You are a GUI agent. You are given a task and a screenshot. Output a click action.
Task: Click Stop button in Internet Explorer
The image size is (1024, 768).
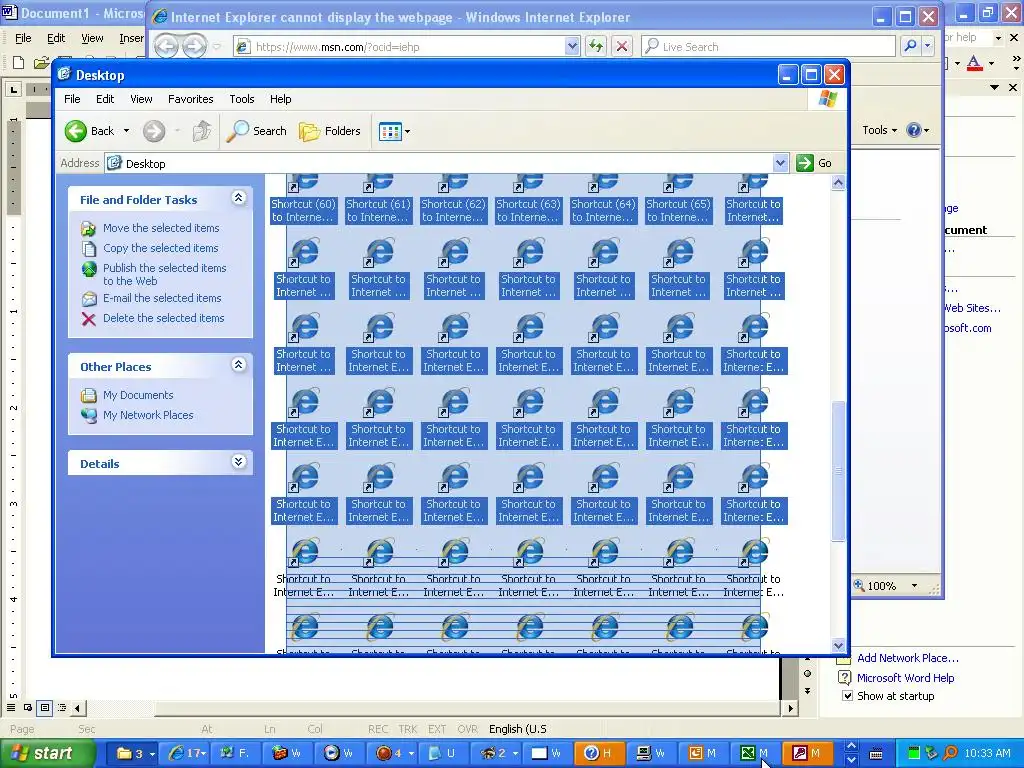point(622,46)
